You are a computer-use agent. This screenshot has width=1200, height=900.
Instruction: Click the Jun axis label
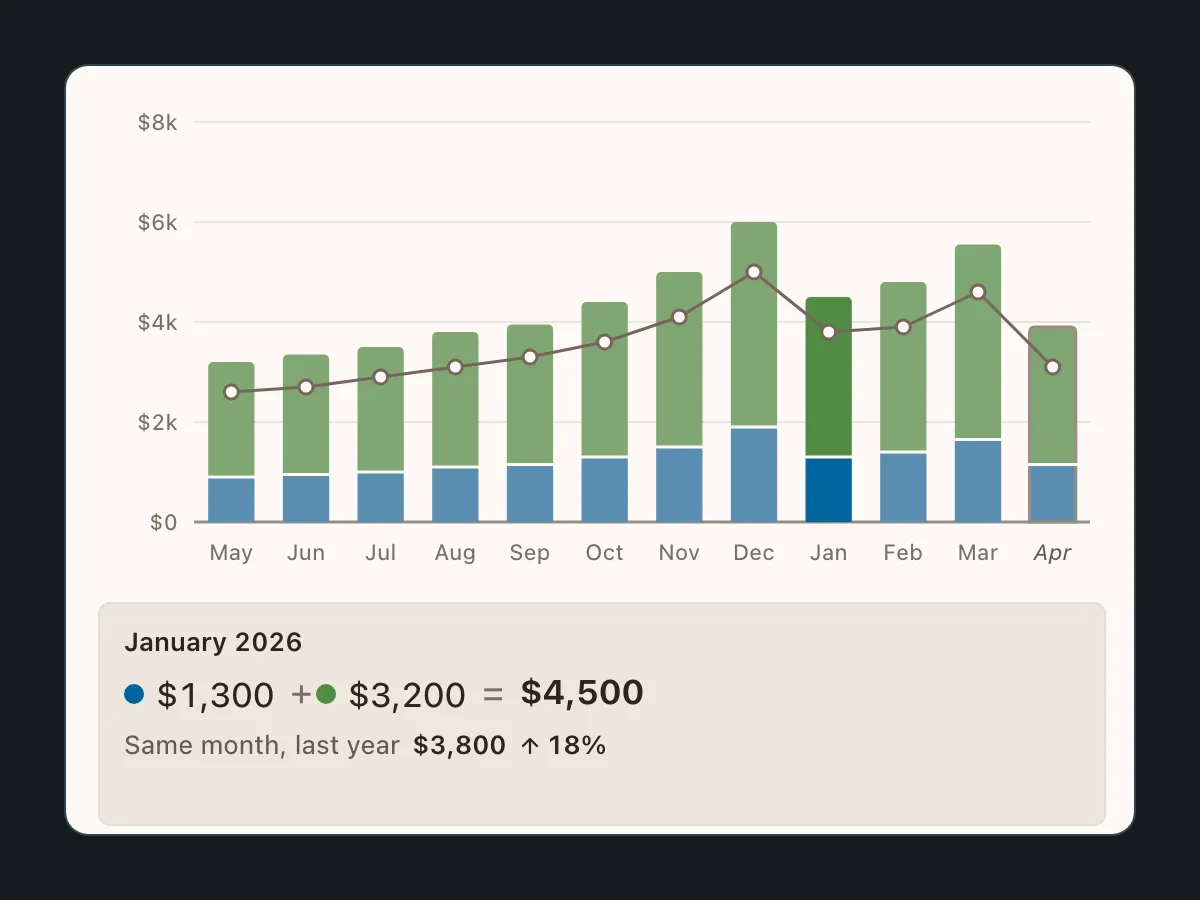tap(306, 553)
